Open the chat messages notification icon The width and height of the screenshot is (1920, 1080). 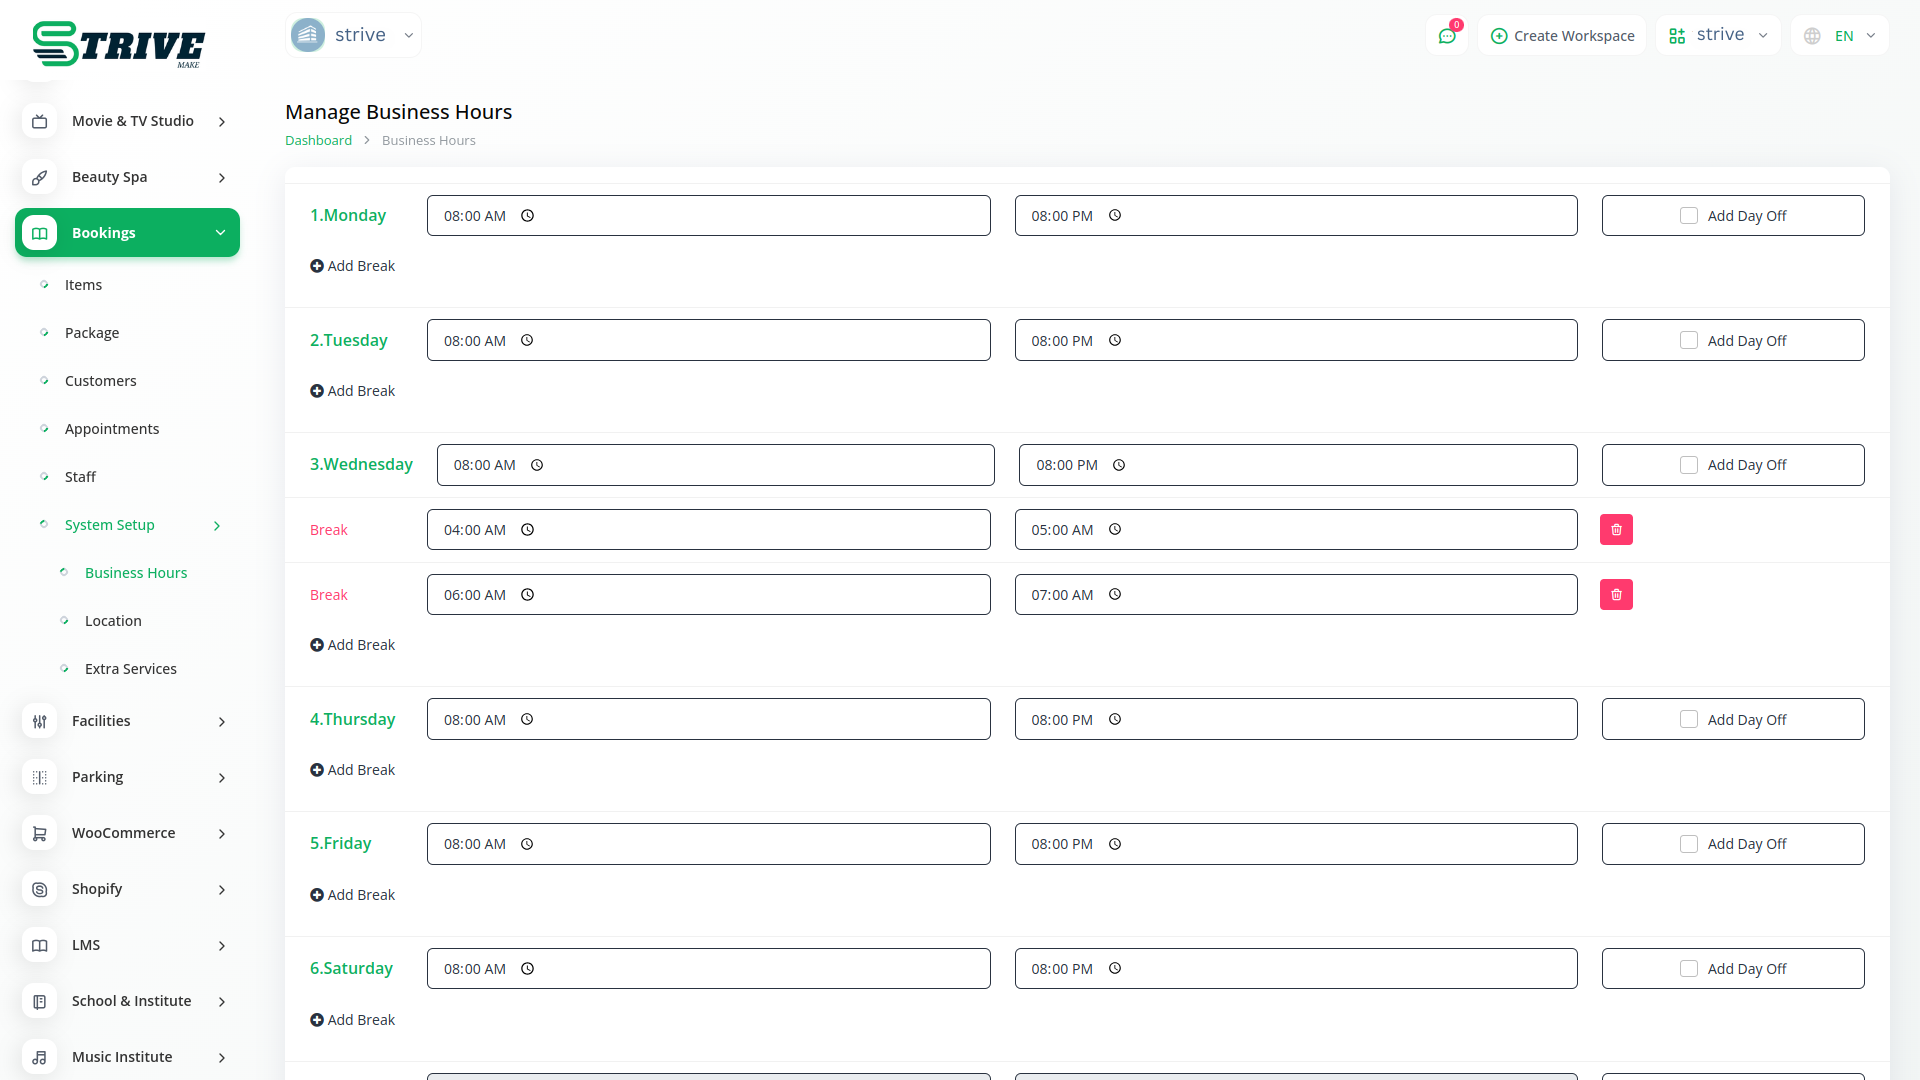(1447, 36)
